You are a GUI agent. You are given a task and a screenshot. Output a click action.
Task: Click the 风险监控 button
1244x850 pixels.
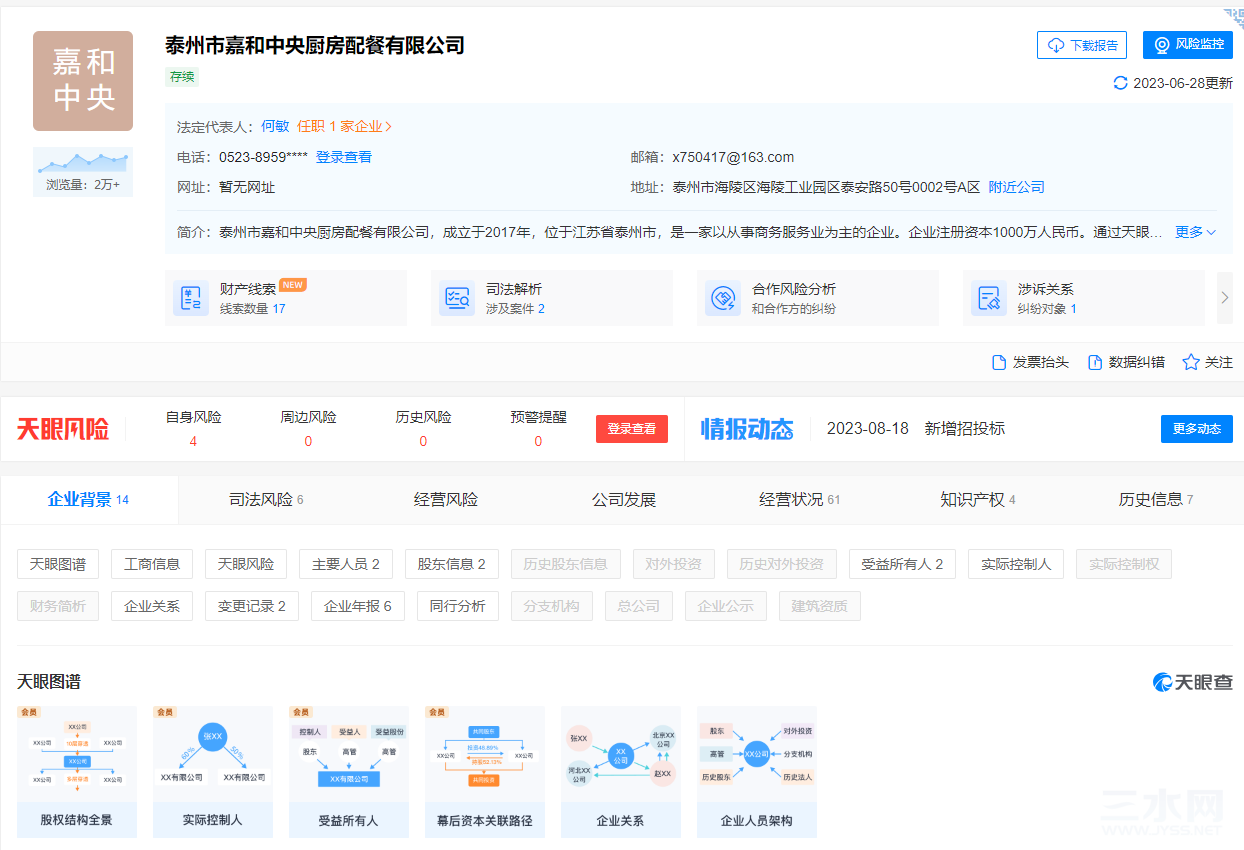tap(1188, 45)
